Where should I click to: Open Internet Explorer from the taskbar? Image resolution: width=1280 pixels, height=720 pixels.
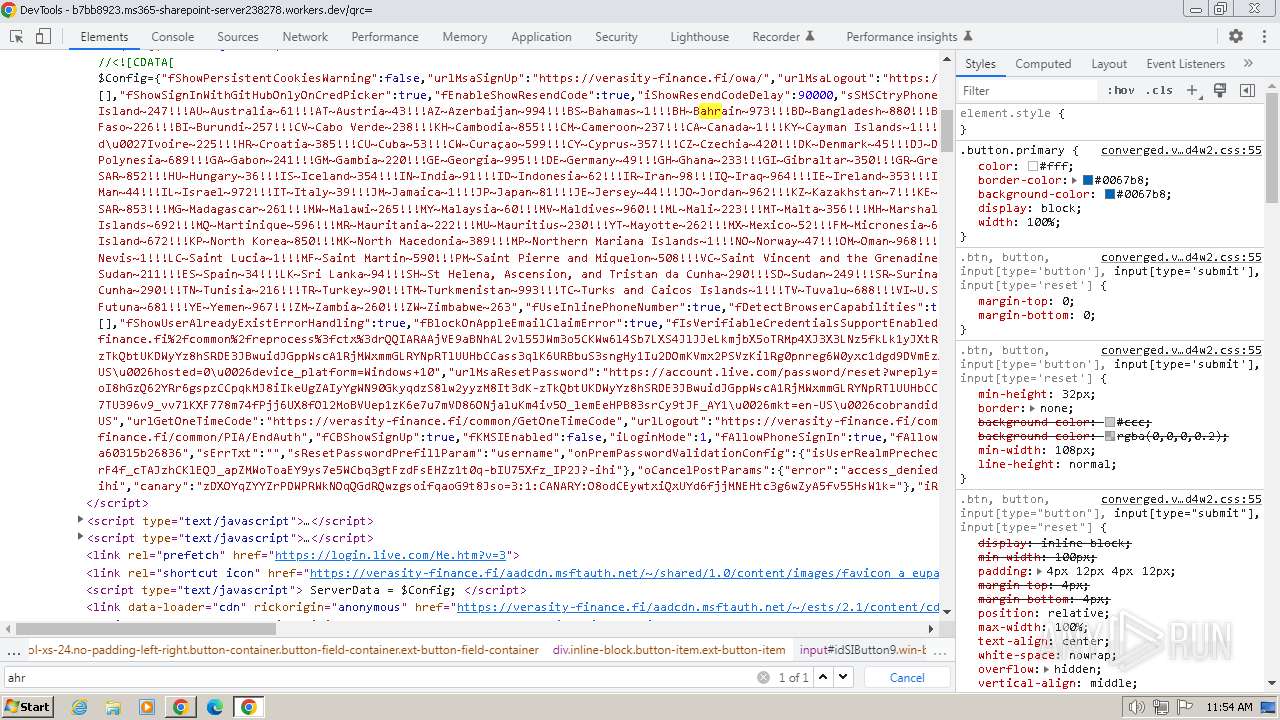(x=80, y=707)
